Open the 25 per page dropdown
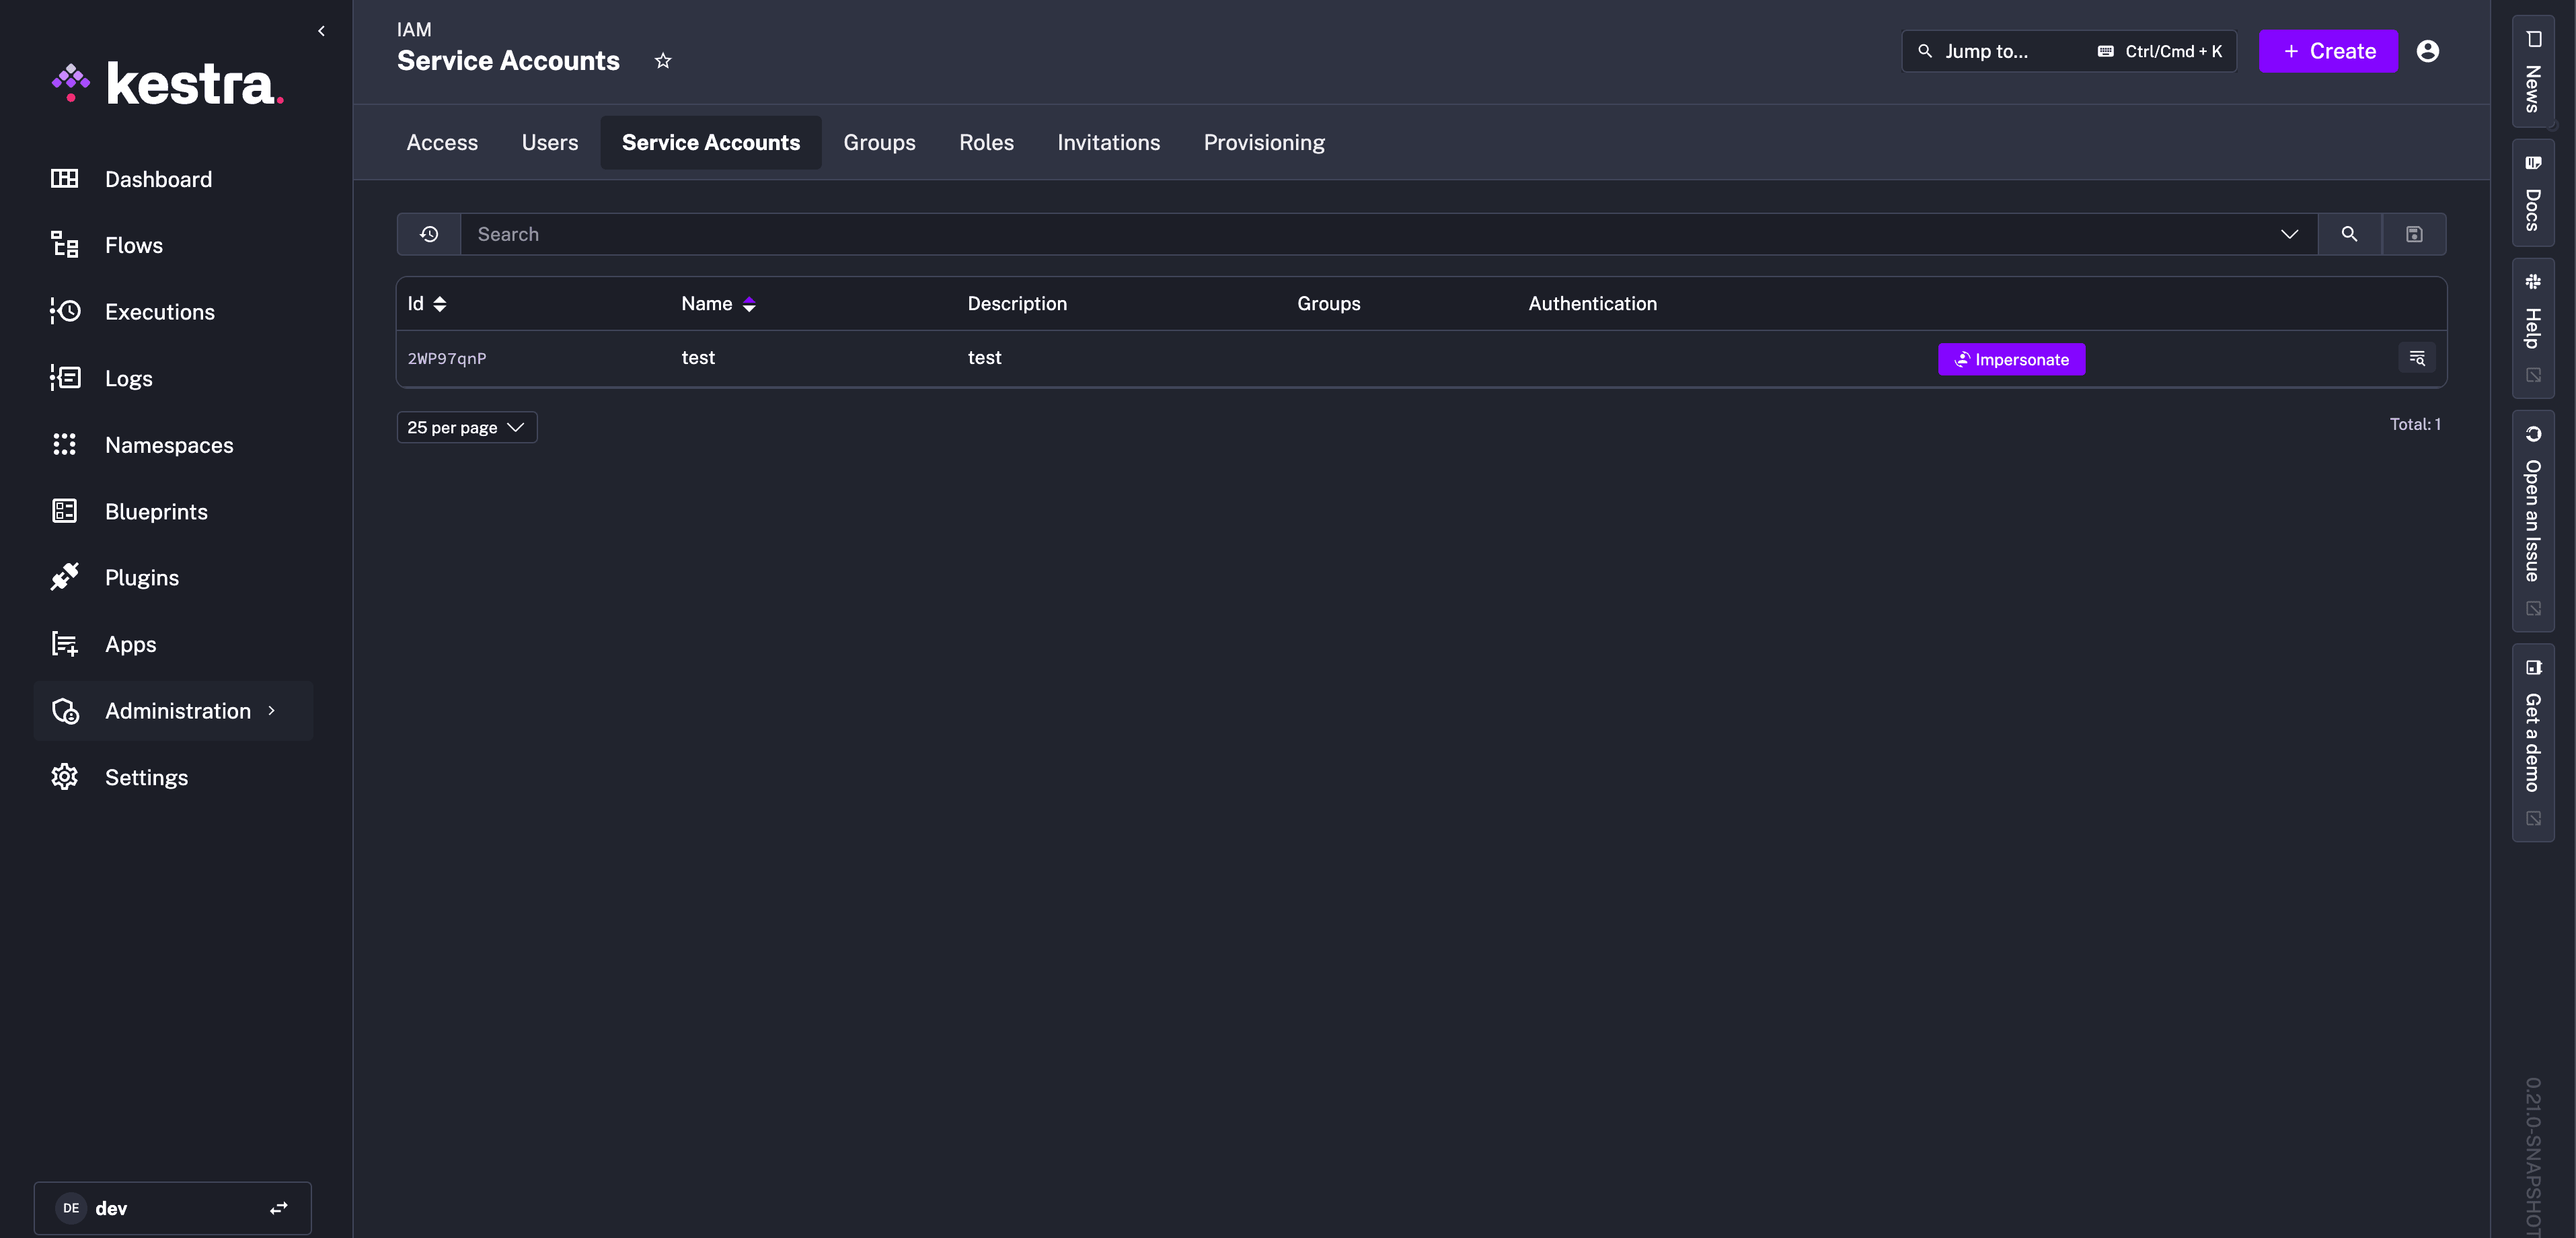 tap(466, 427)
